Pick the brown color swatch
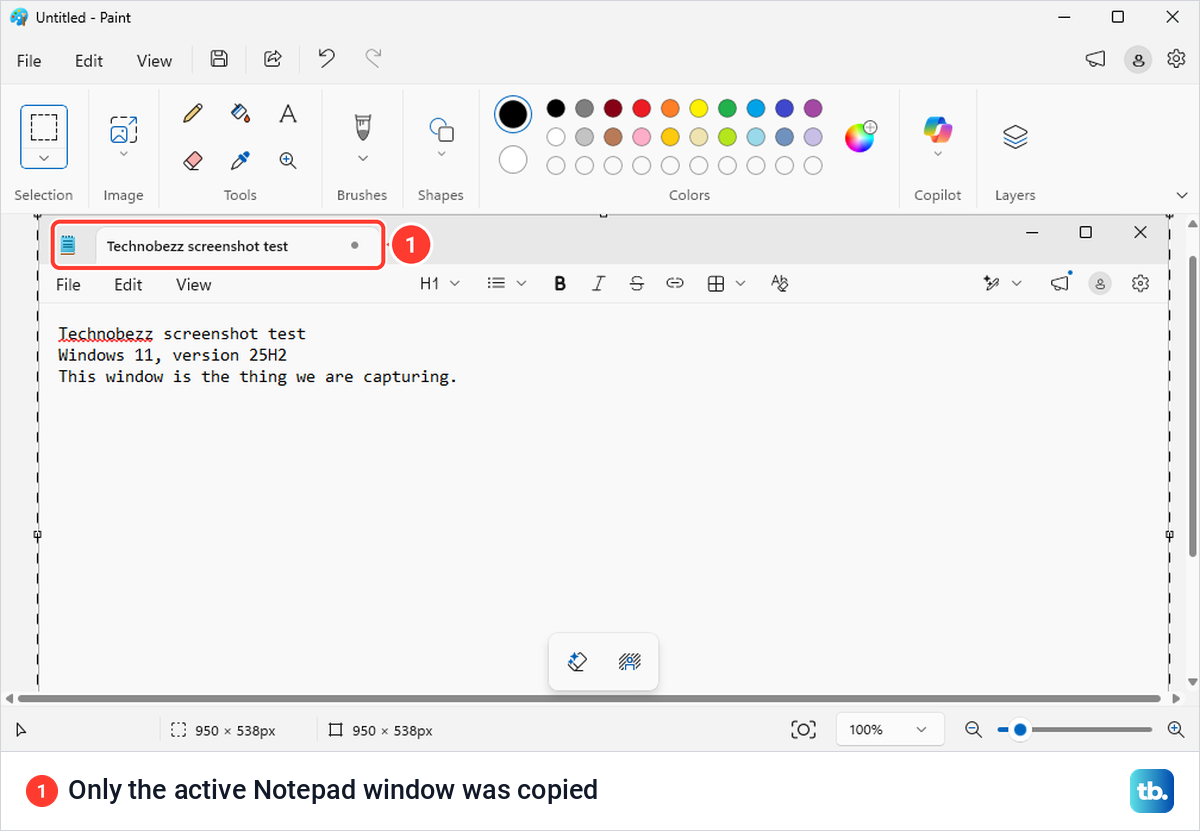Image resolution: width=1200 pixels, height=831 pixels. (613, 137)
